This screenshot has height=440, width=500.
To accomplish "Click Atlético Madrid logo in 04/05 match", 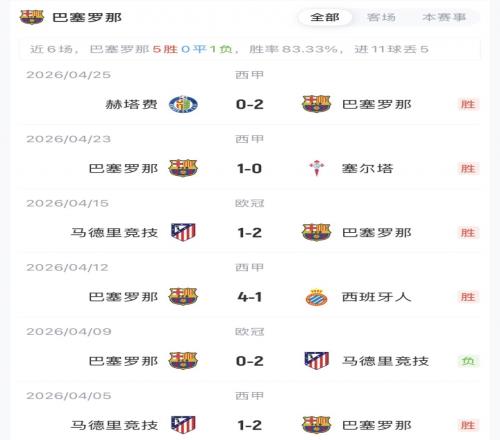I will (x=183, y=425).
